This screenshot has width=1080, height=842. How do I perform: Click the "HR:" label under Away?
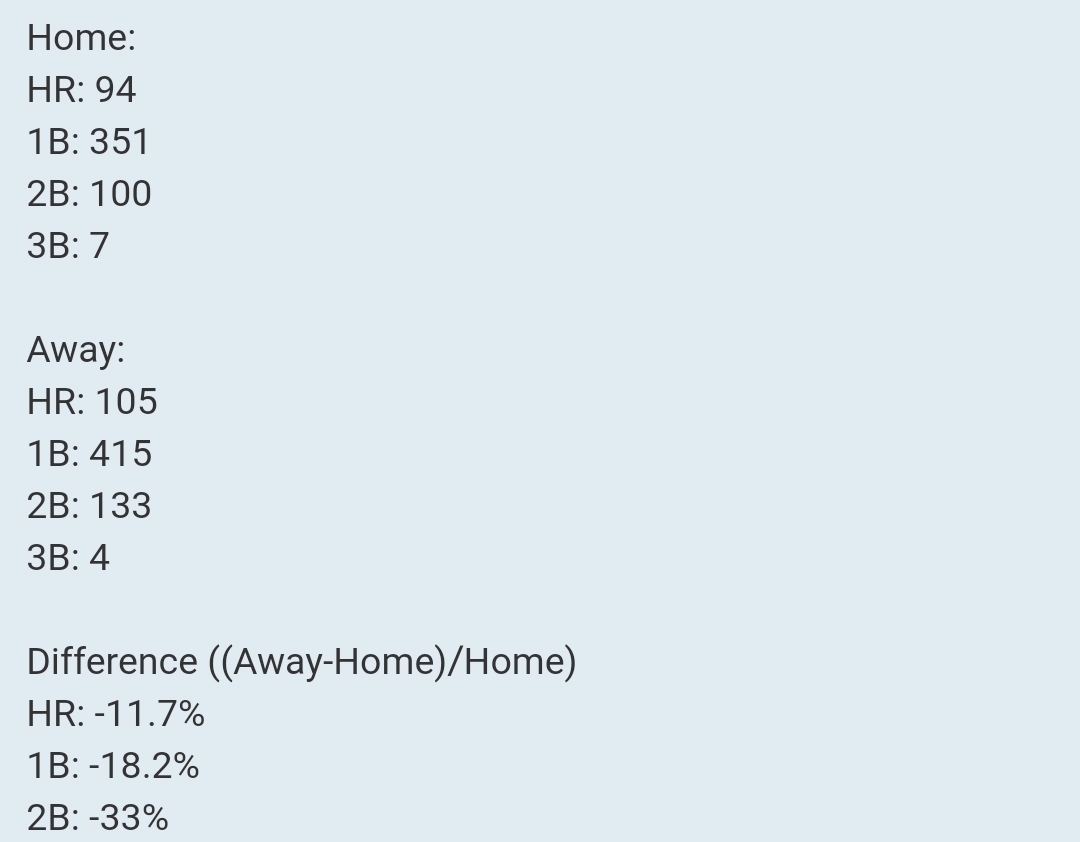(56, 402)
